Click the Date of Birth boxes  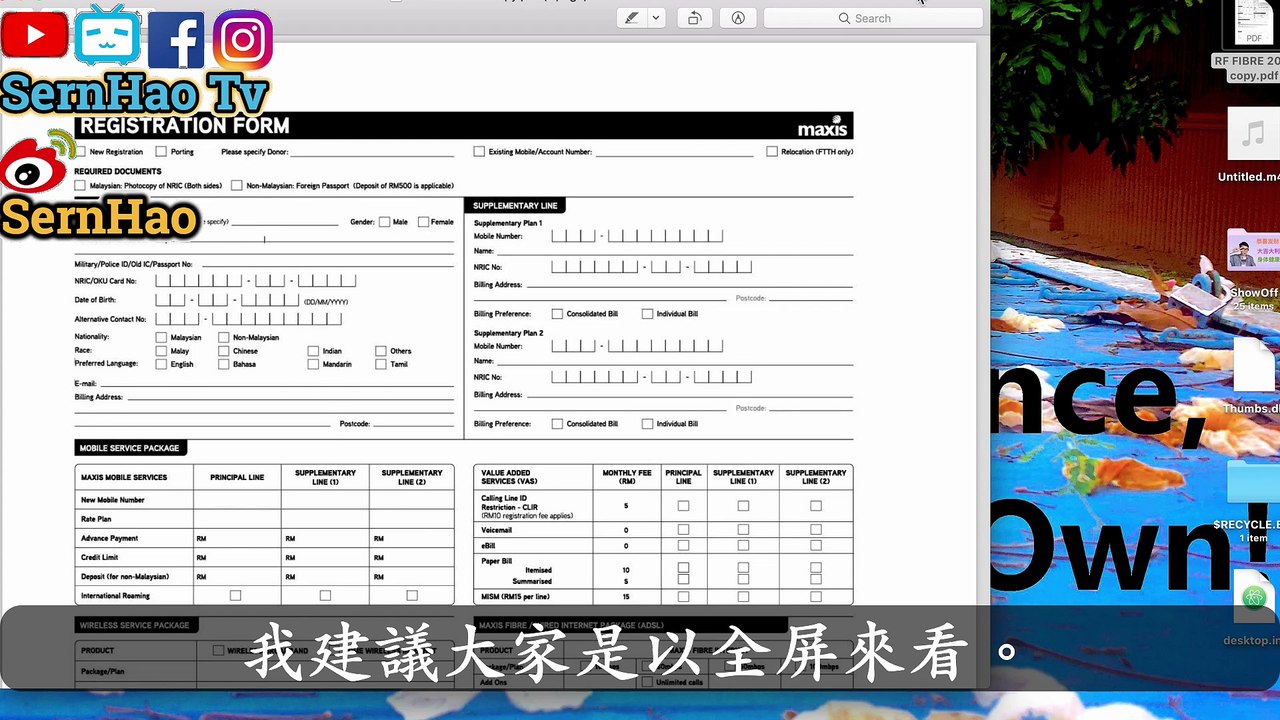(227, 300)
